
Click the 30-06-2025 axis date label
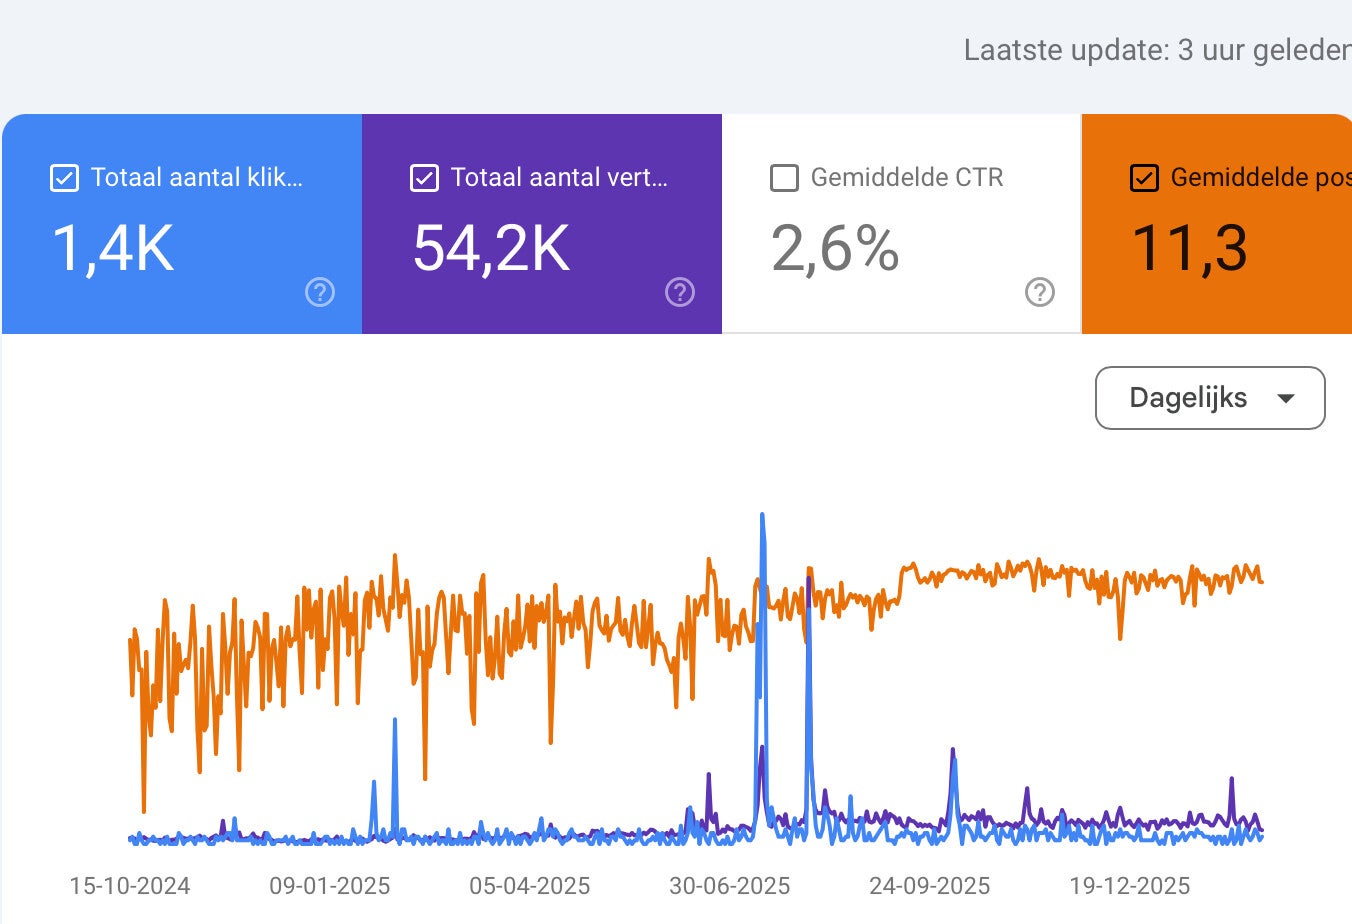730,886
